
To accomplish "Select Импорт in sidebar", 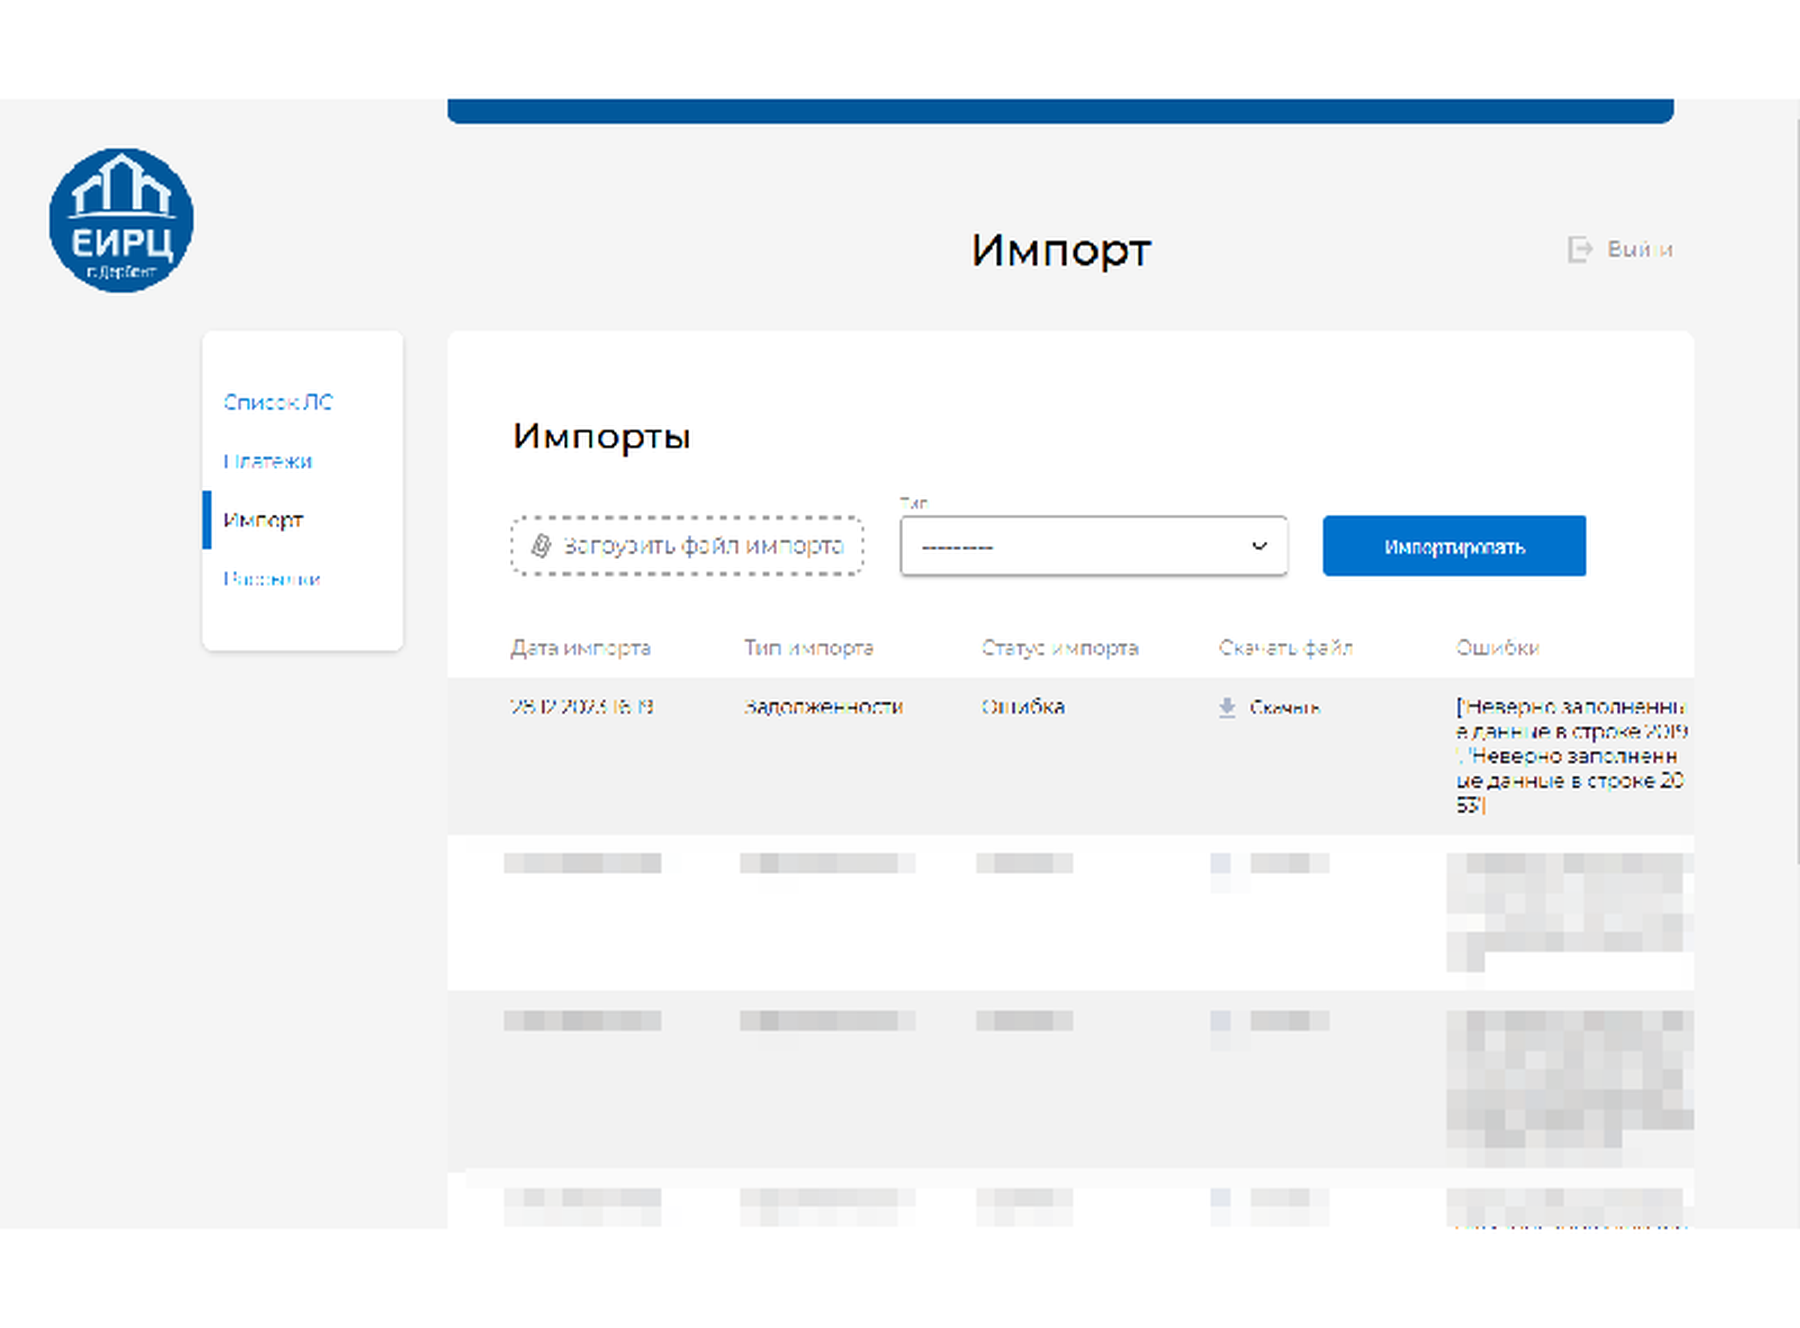I will coord(263,520).
